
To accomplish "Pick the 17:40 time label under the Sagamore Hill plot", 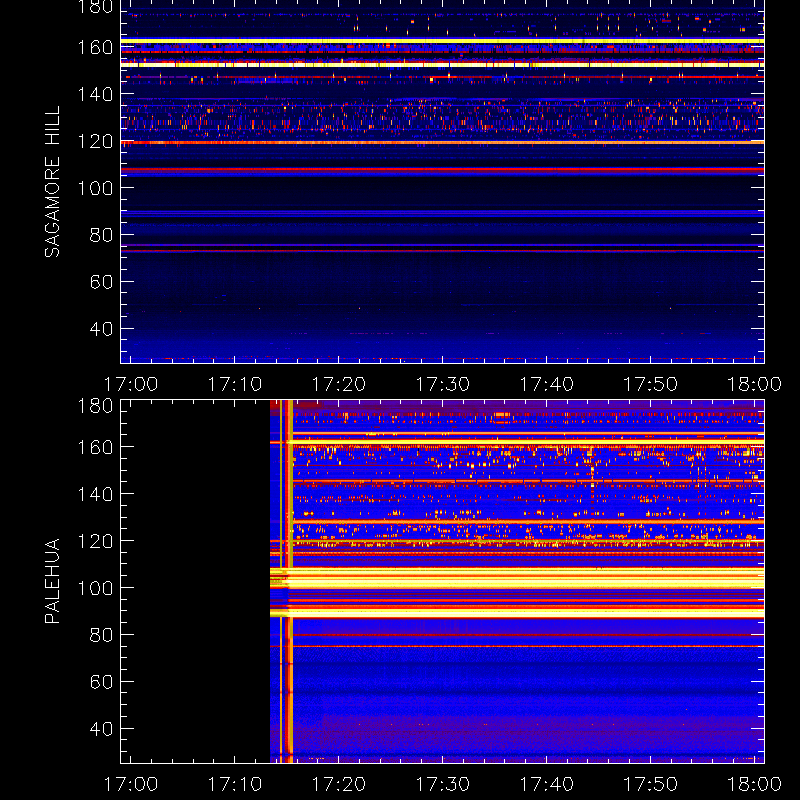I will 547,384.
